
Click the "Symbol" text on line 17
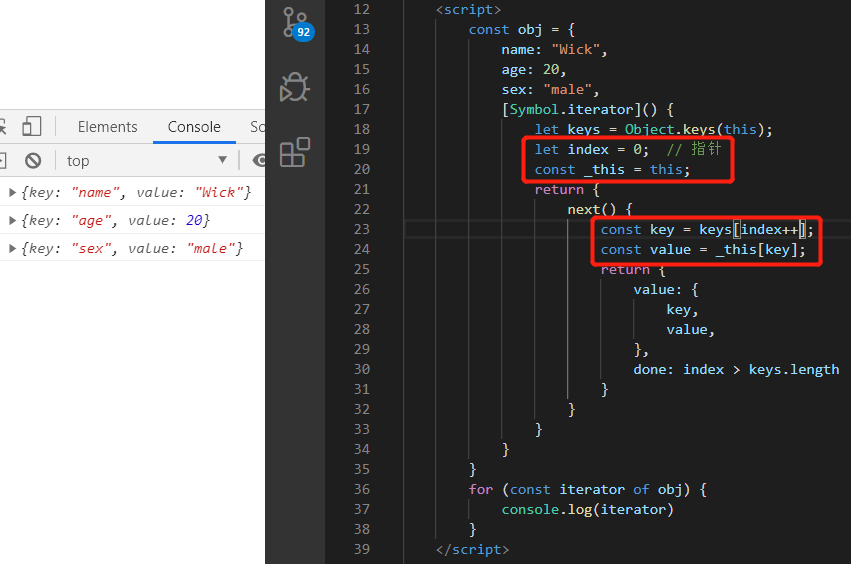(534, 110)
